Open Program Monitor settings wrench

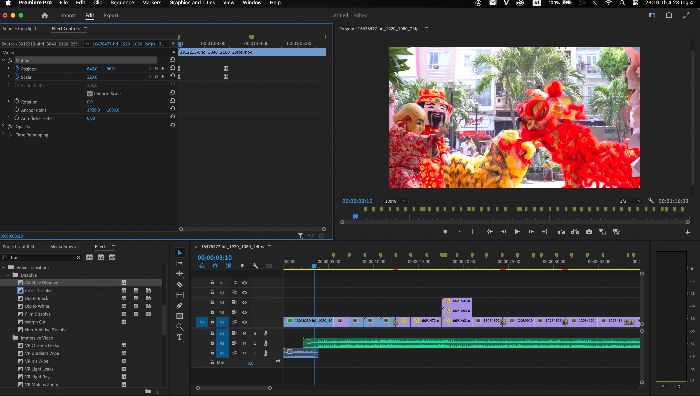pos(651,201)
